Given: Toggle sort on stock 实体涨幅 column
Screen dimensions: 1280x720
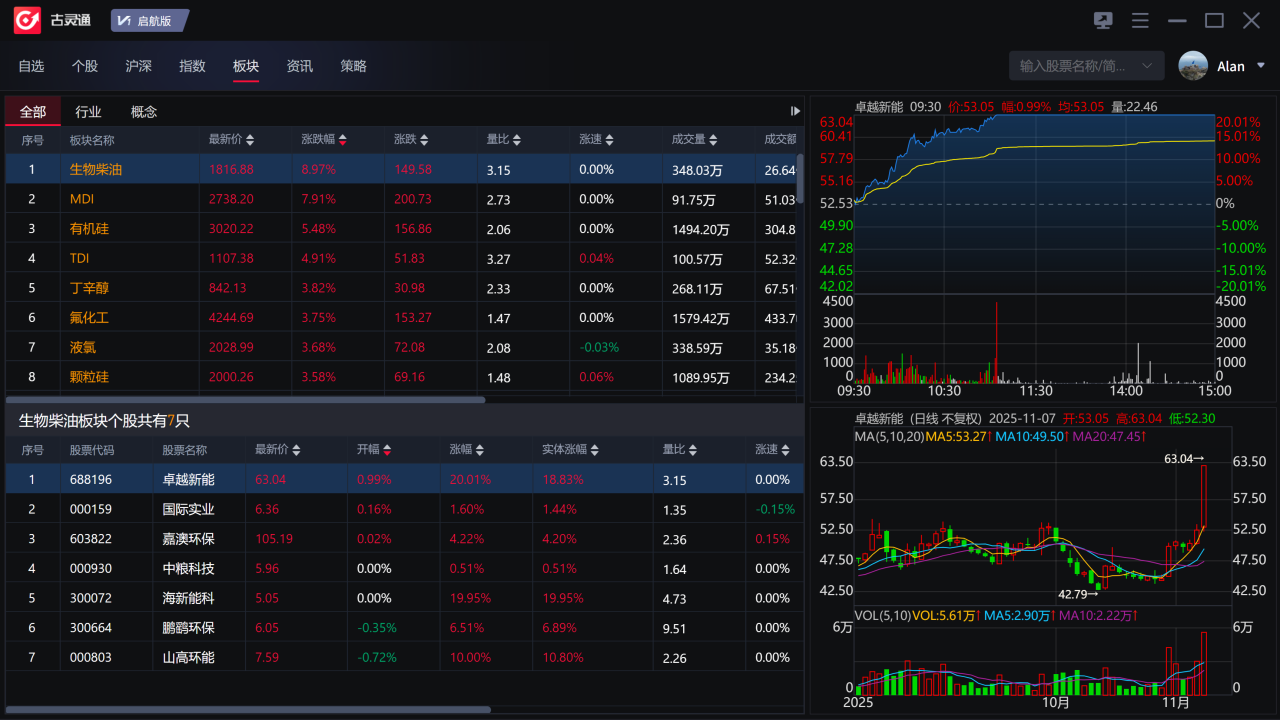Looking at the screenshot, I should (x=595, y=450).
